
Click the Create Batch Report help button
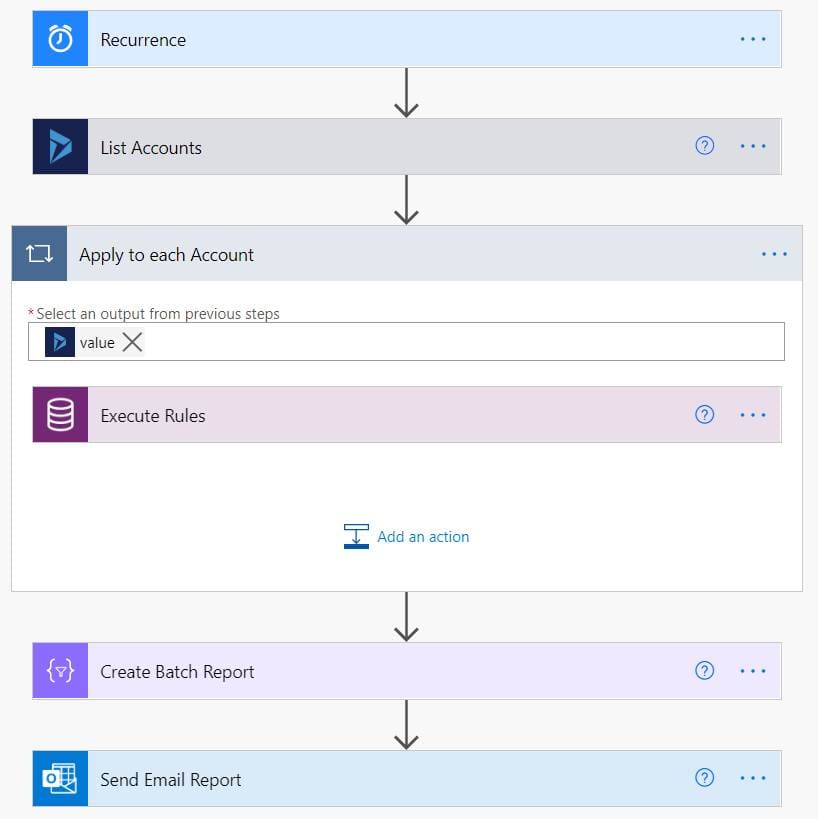[705, 670]
